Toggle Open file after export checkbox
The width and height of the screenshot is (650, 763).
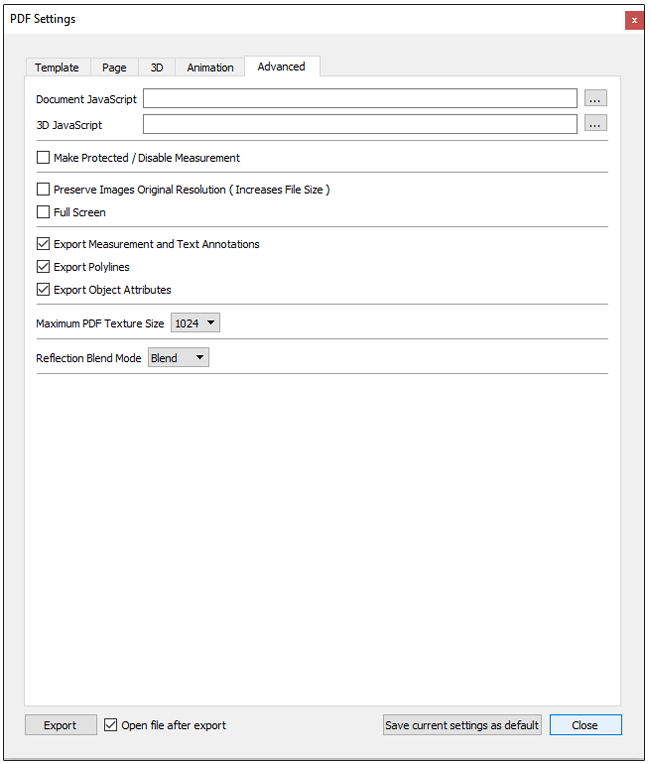click(x=111, y=725)
